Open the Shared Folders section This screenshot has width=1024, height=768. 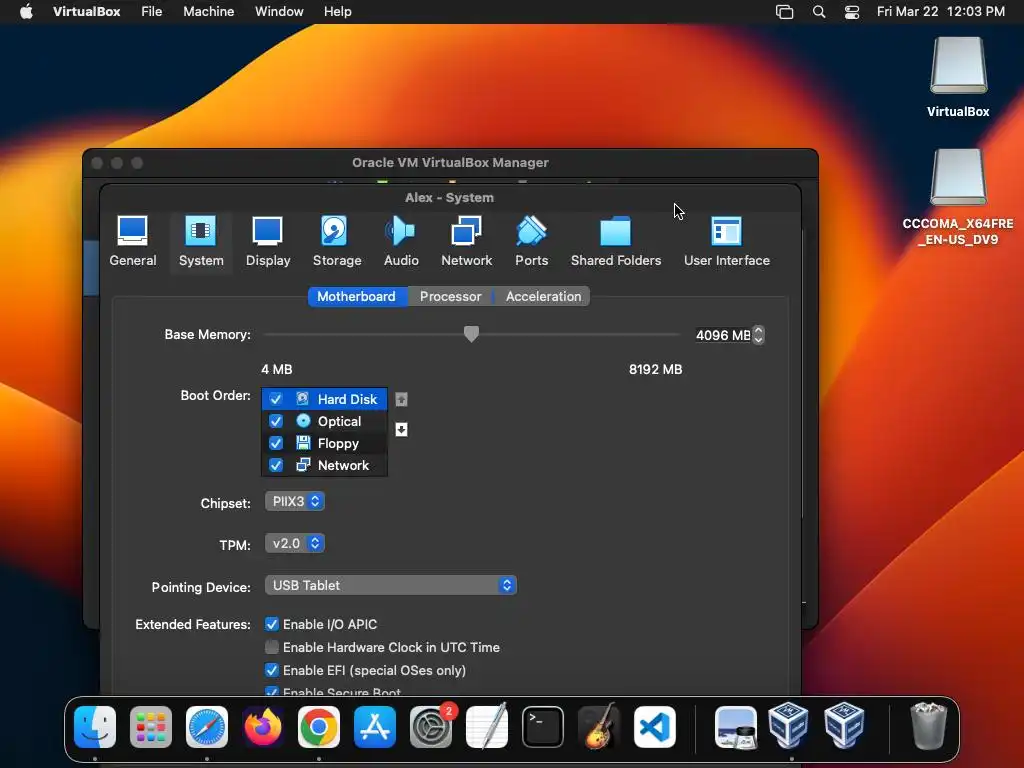click(x=616, y=242)
